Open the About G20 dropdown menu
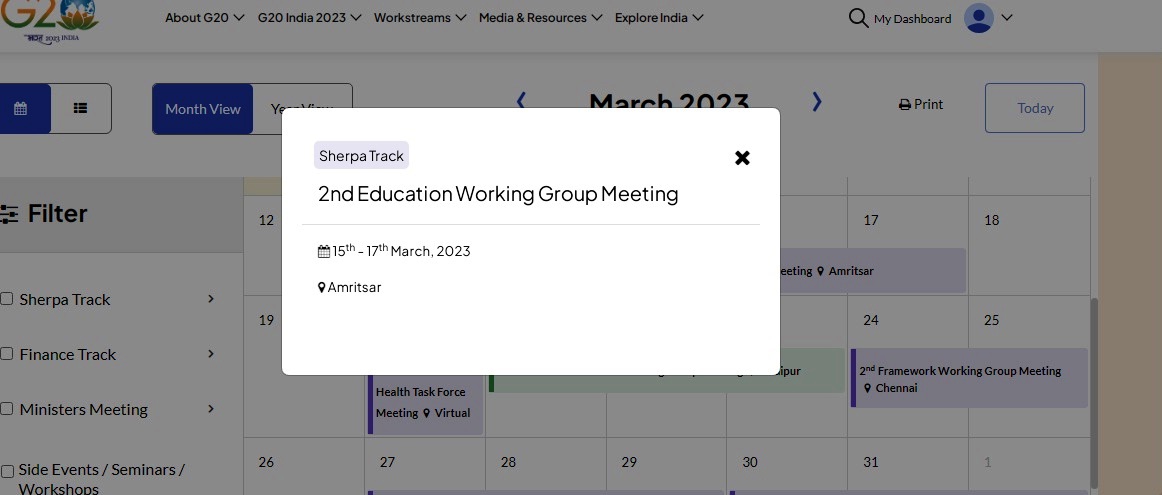Image resolution: width=1162 pixels, height=495 pixels. point(205,18)
